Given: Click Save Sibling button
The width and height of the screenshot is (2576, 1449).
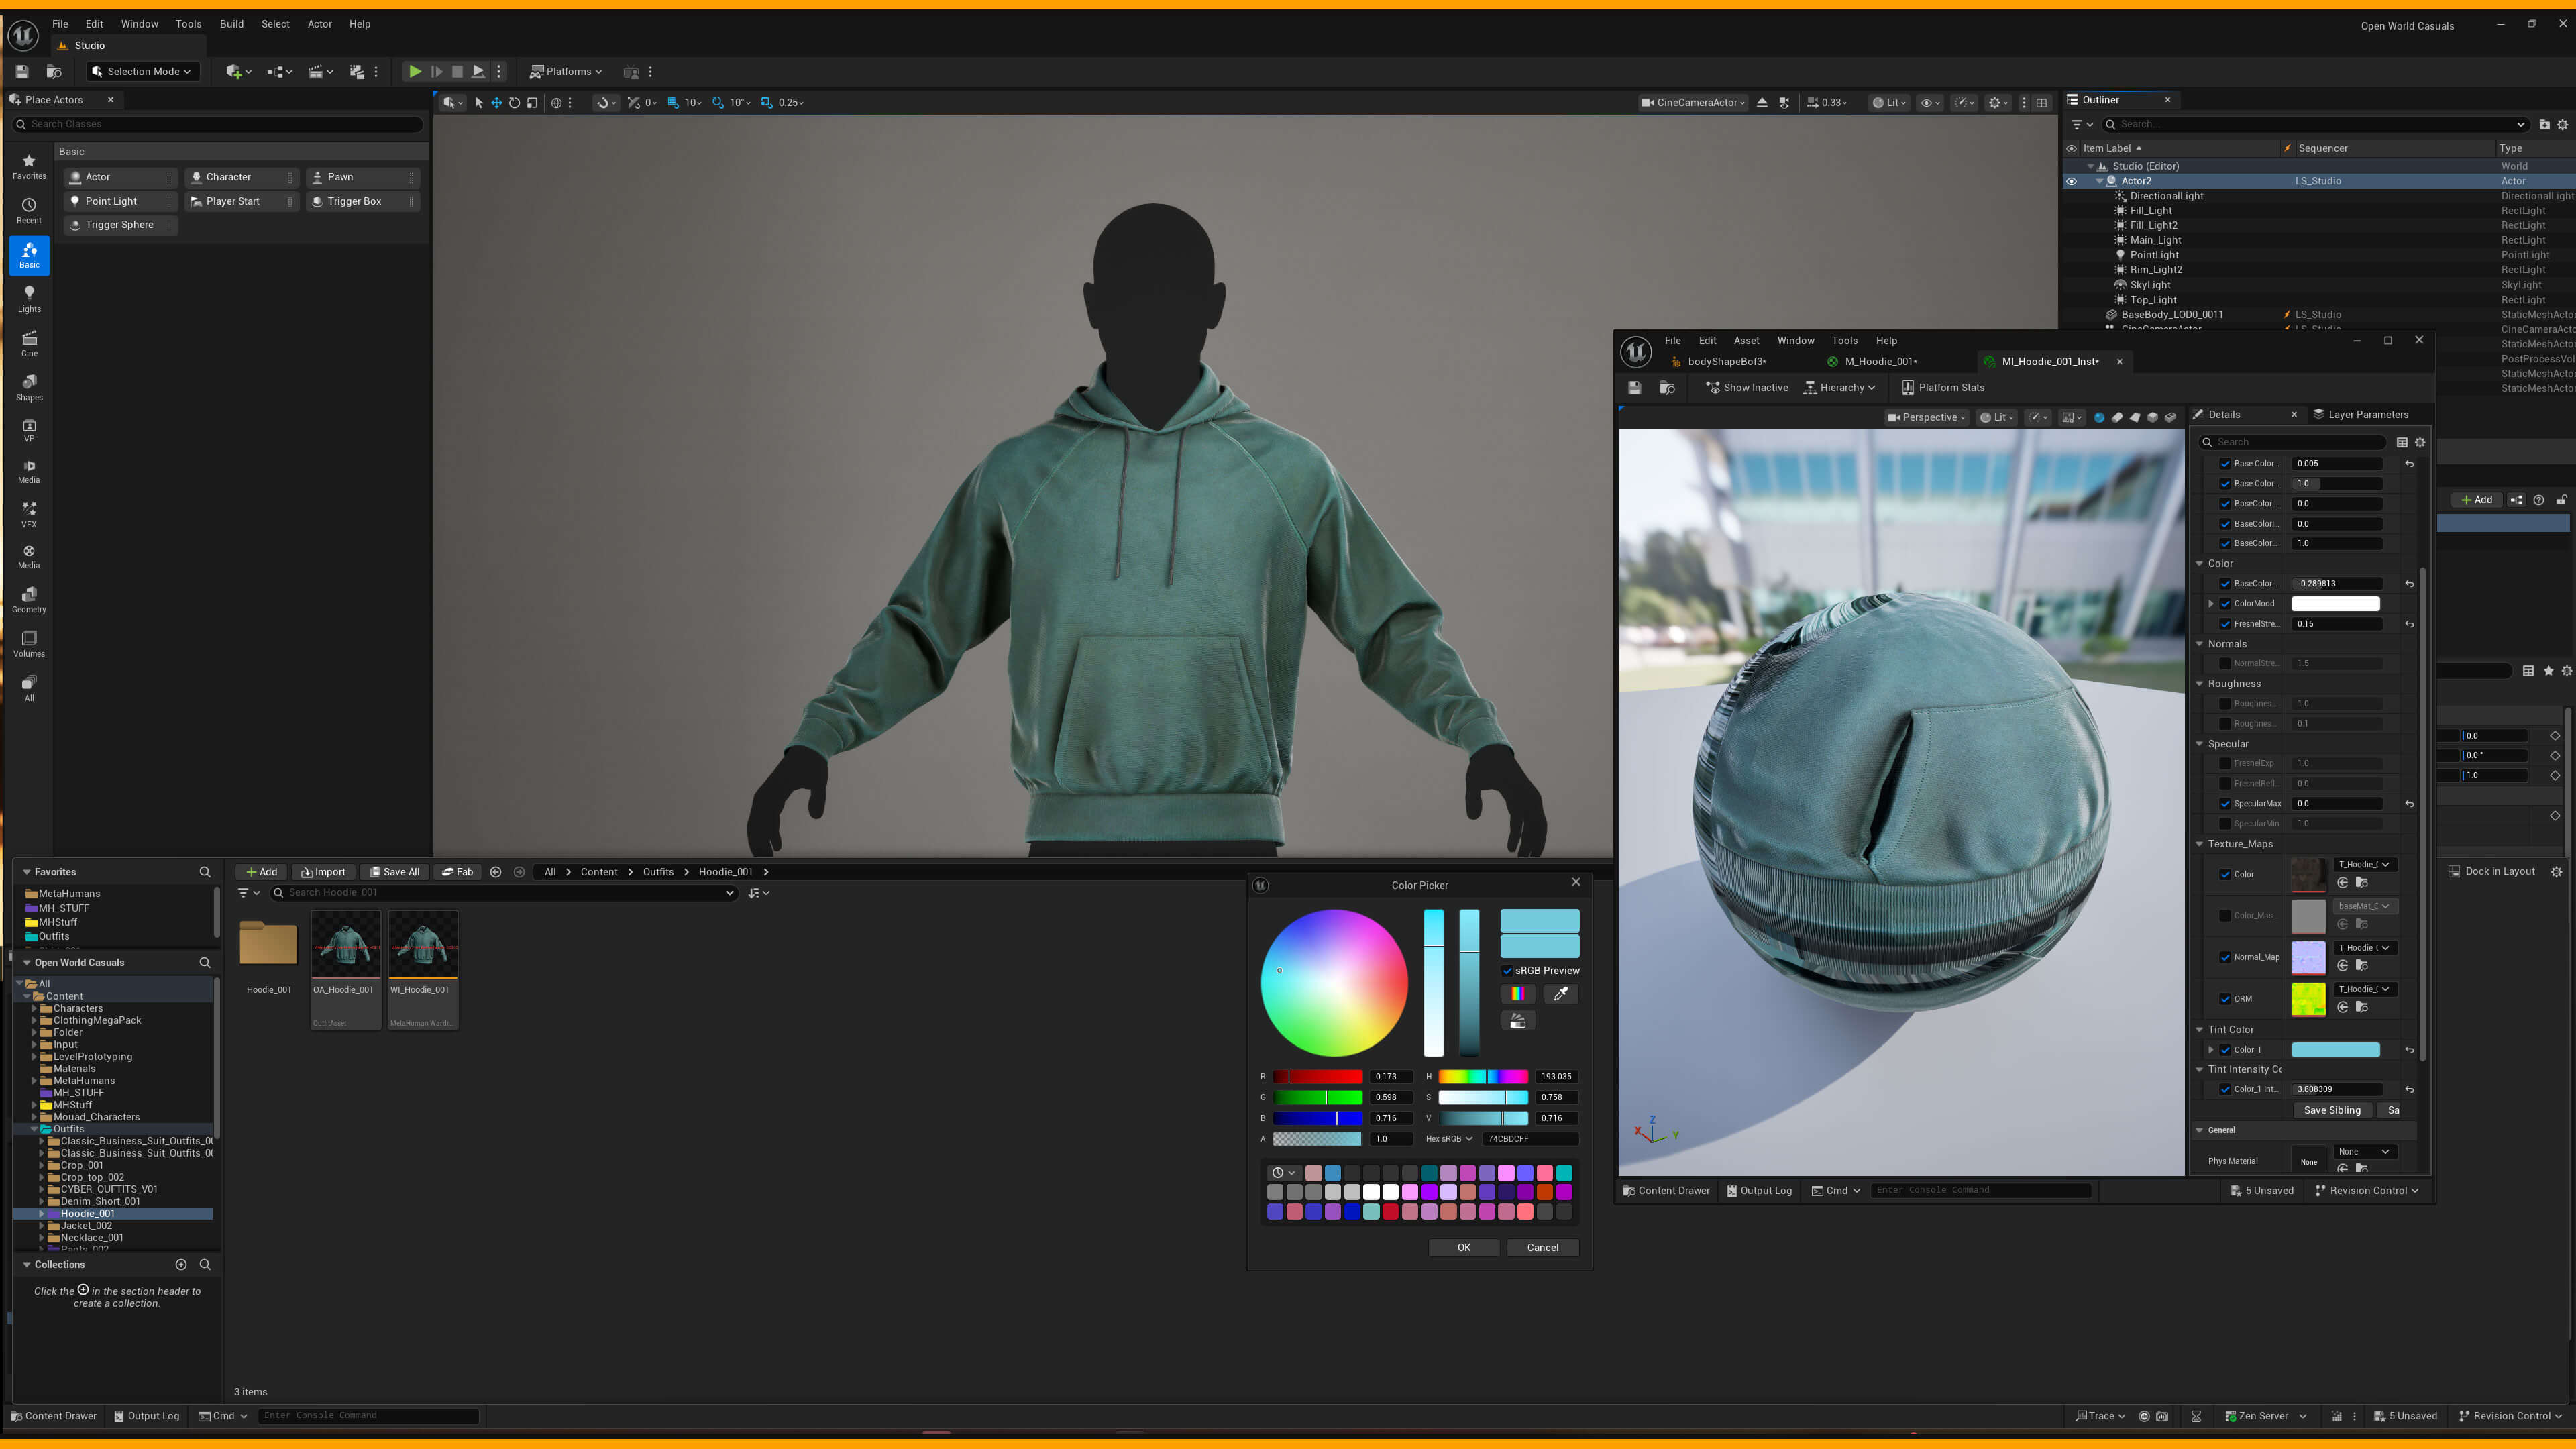Looking at the screenshot, I should coord(2331,1111).
